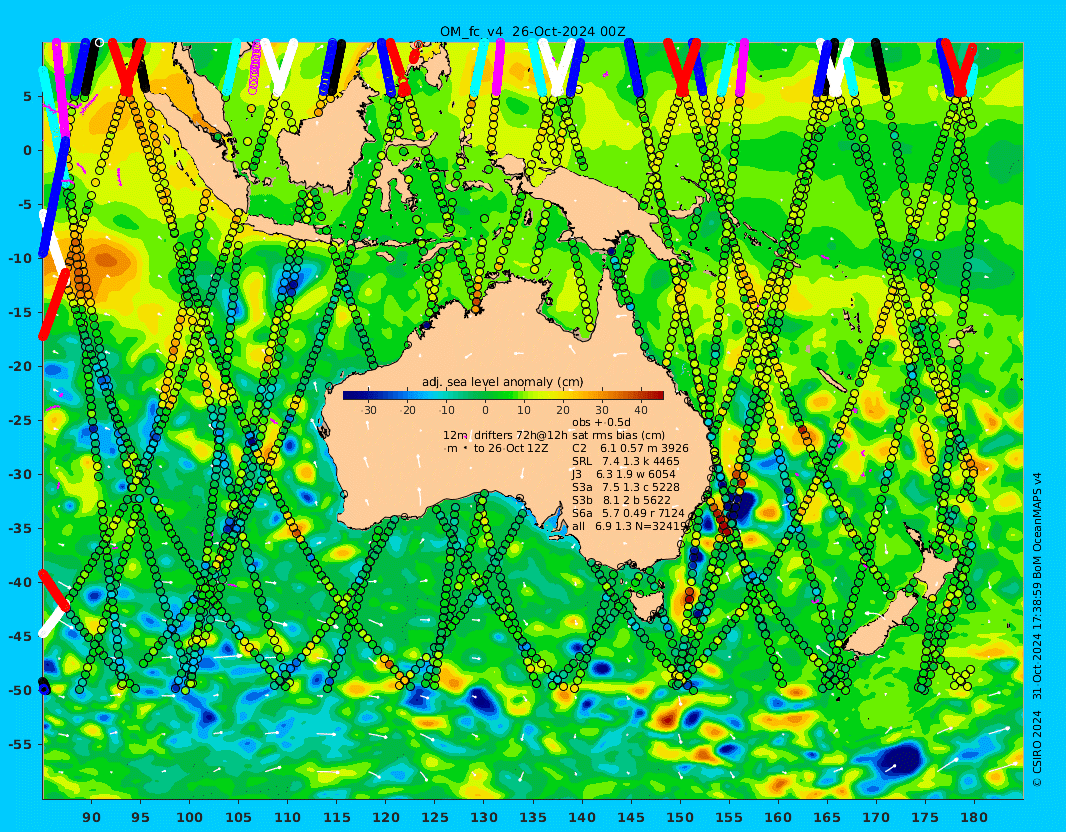This screenshot has height=832, width=1066.
Task: Click latitude label '-15' on left axis
Action: [20, 313]
